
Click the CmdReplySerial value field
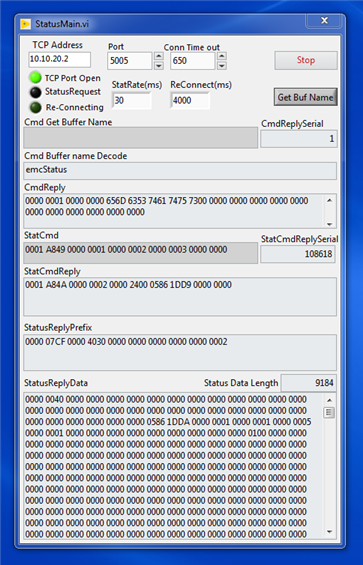(x=299, y=139)
